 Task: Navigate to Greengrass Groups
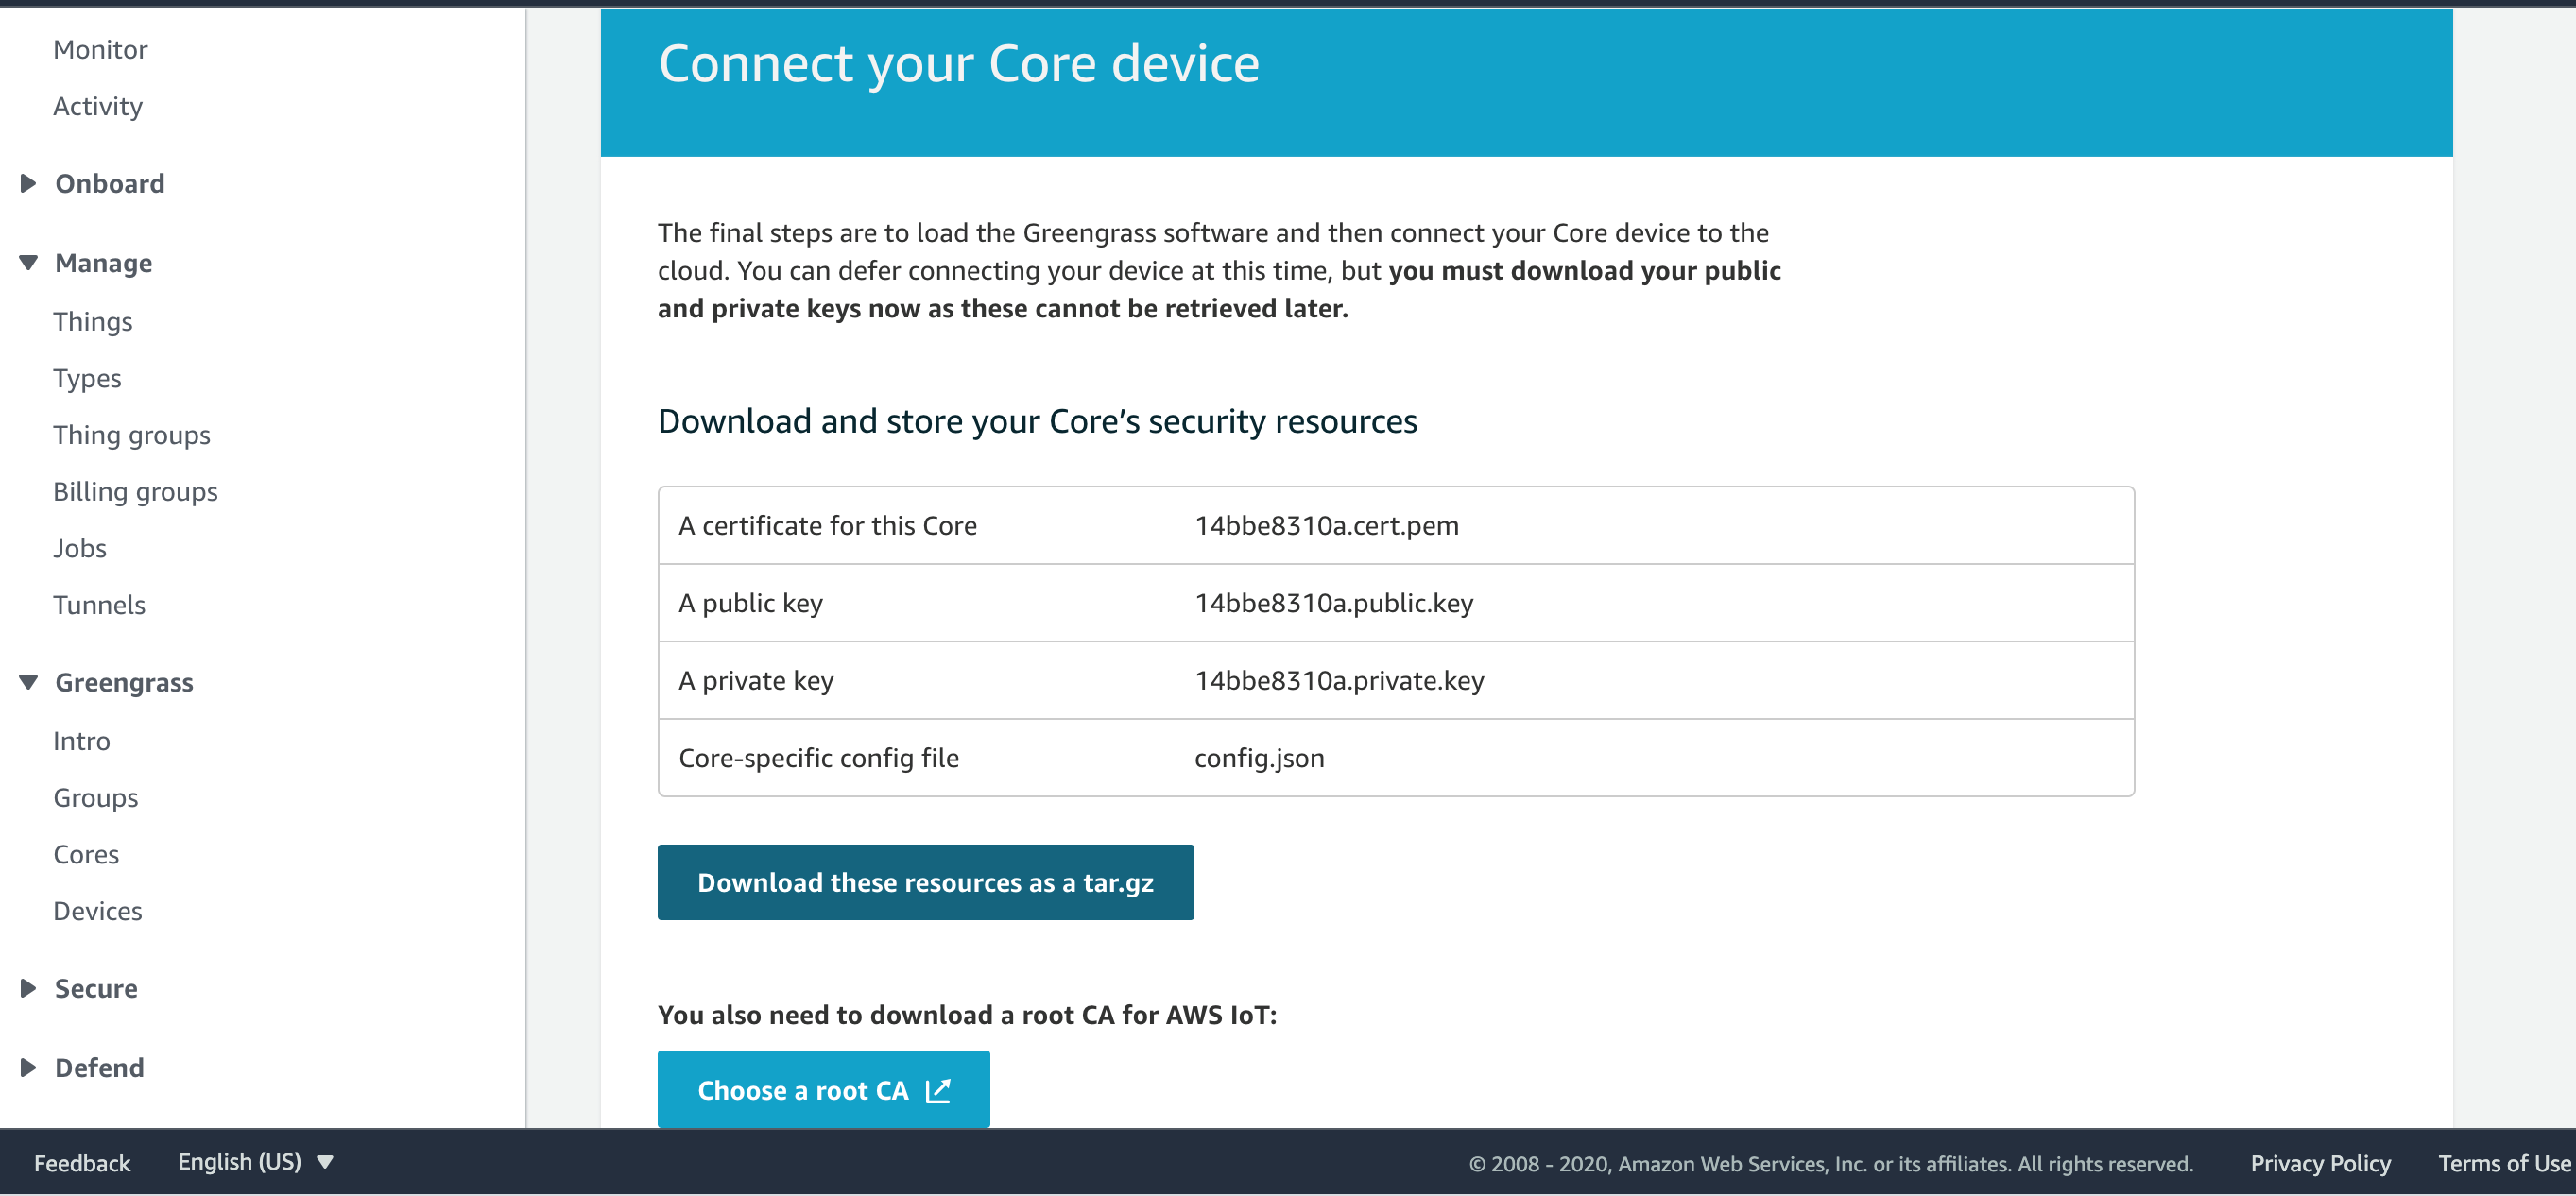pyautogui.click(x=95, y=797)
